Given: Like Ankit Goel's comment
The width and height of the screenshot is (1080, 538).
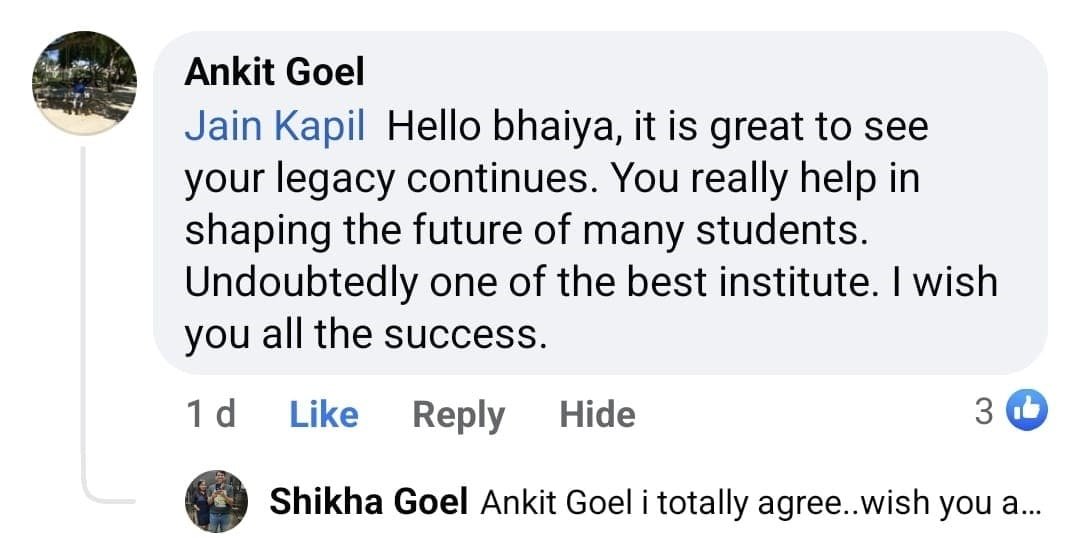Looking at the screenshot, I should coord(323,414).
